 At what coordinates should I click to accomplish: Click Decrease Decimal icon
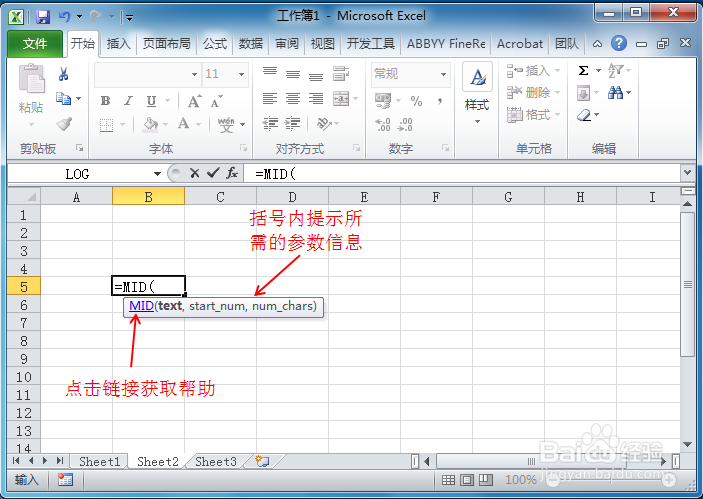pyautogui.click(x=405, y=125)
